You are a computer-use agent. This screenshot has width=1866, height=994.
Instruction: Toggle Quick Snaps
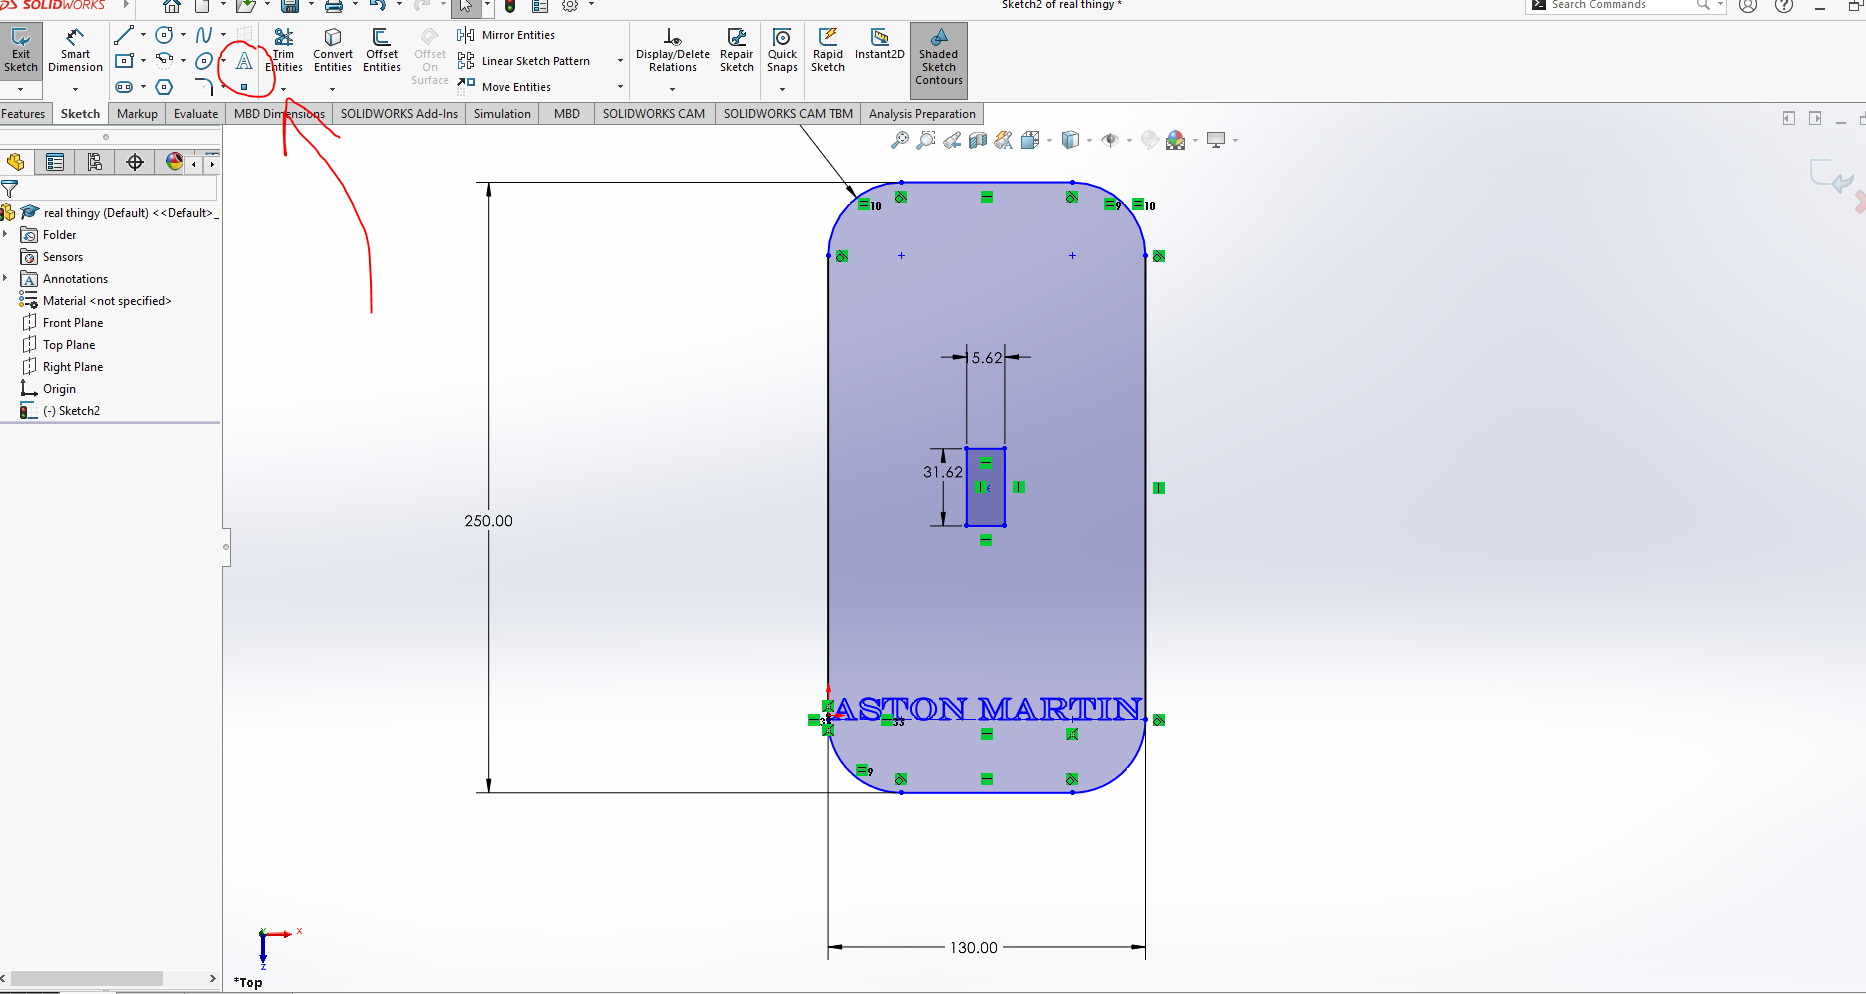(782, 49)
